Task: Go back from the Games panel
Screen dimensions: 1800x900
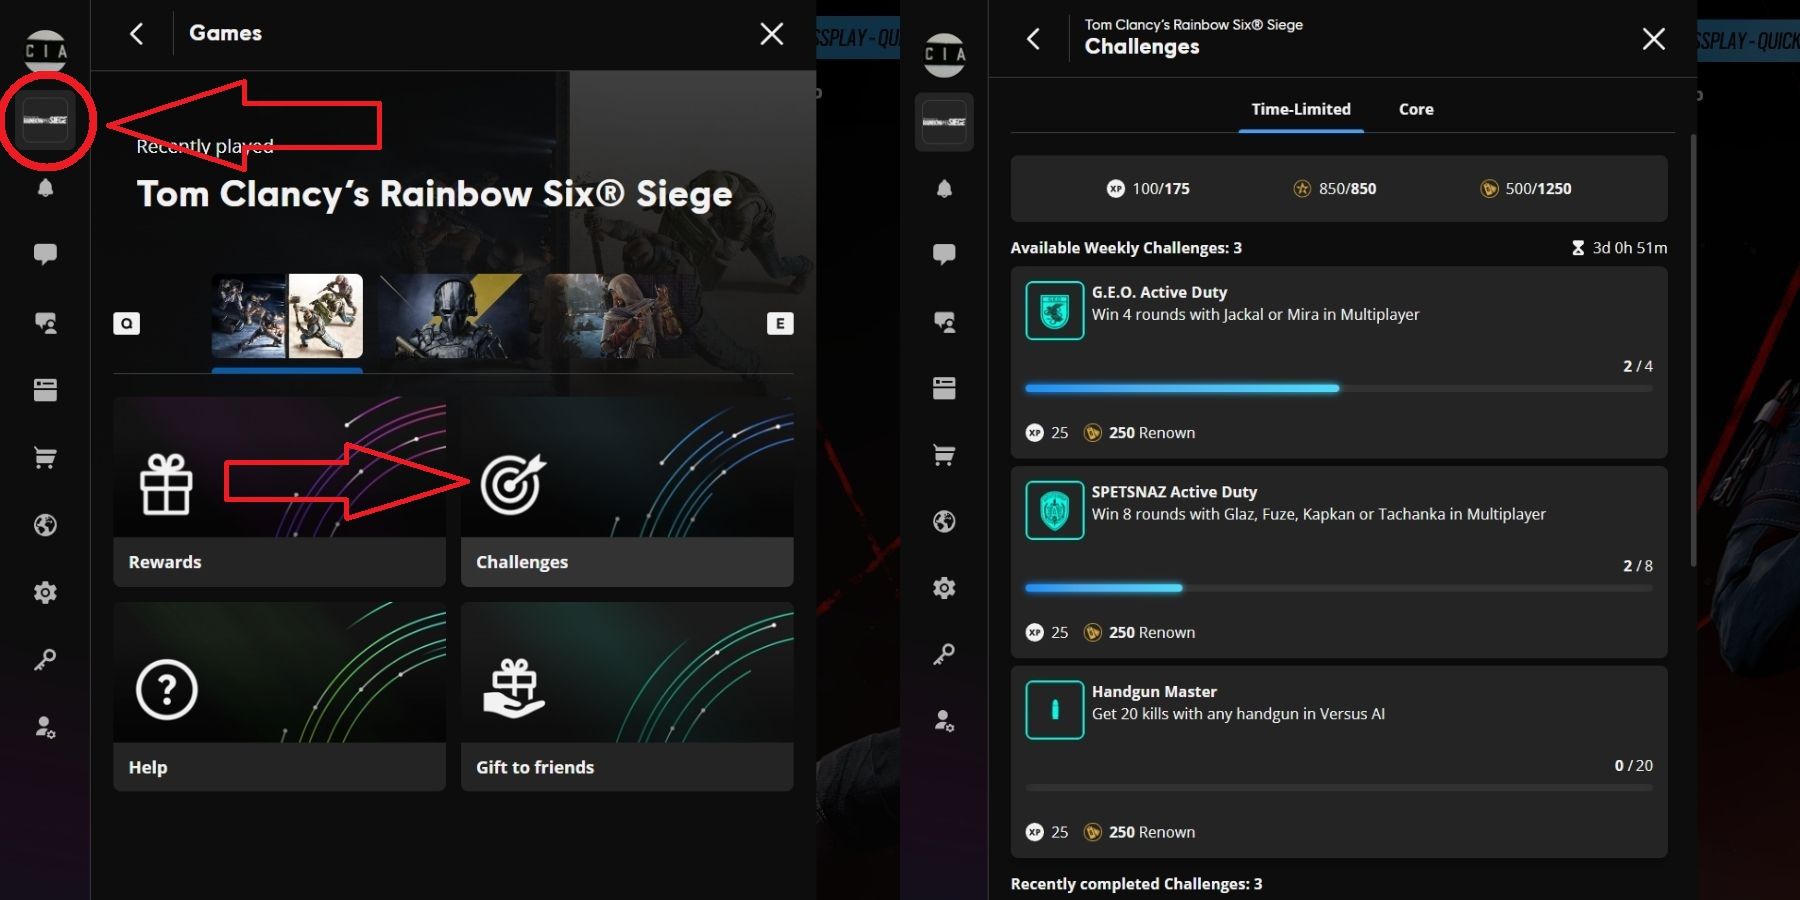Action: coord(137,34)
